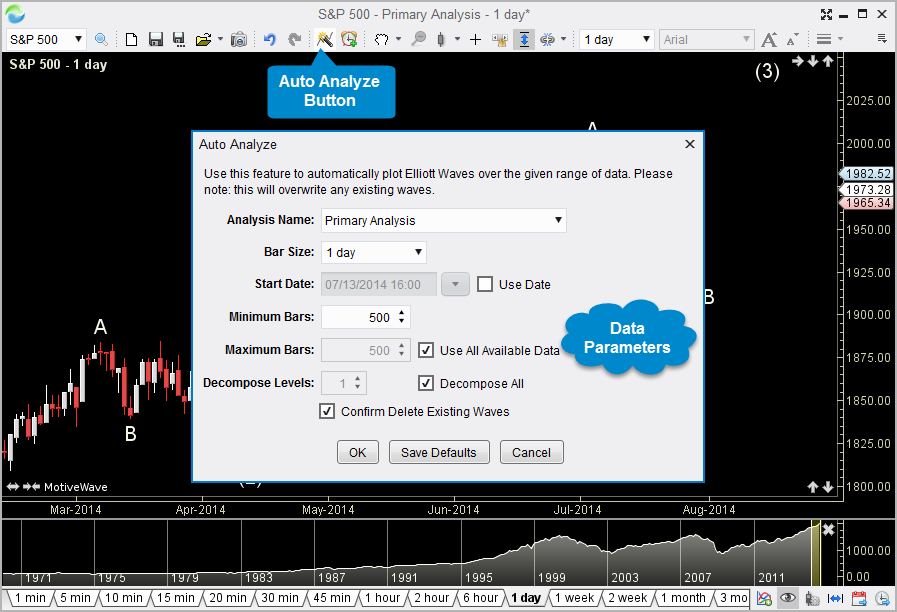
Task: Toggle the eye visibility icon in bottom bar
Action: click(788, 598)
